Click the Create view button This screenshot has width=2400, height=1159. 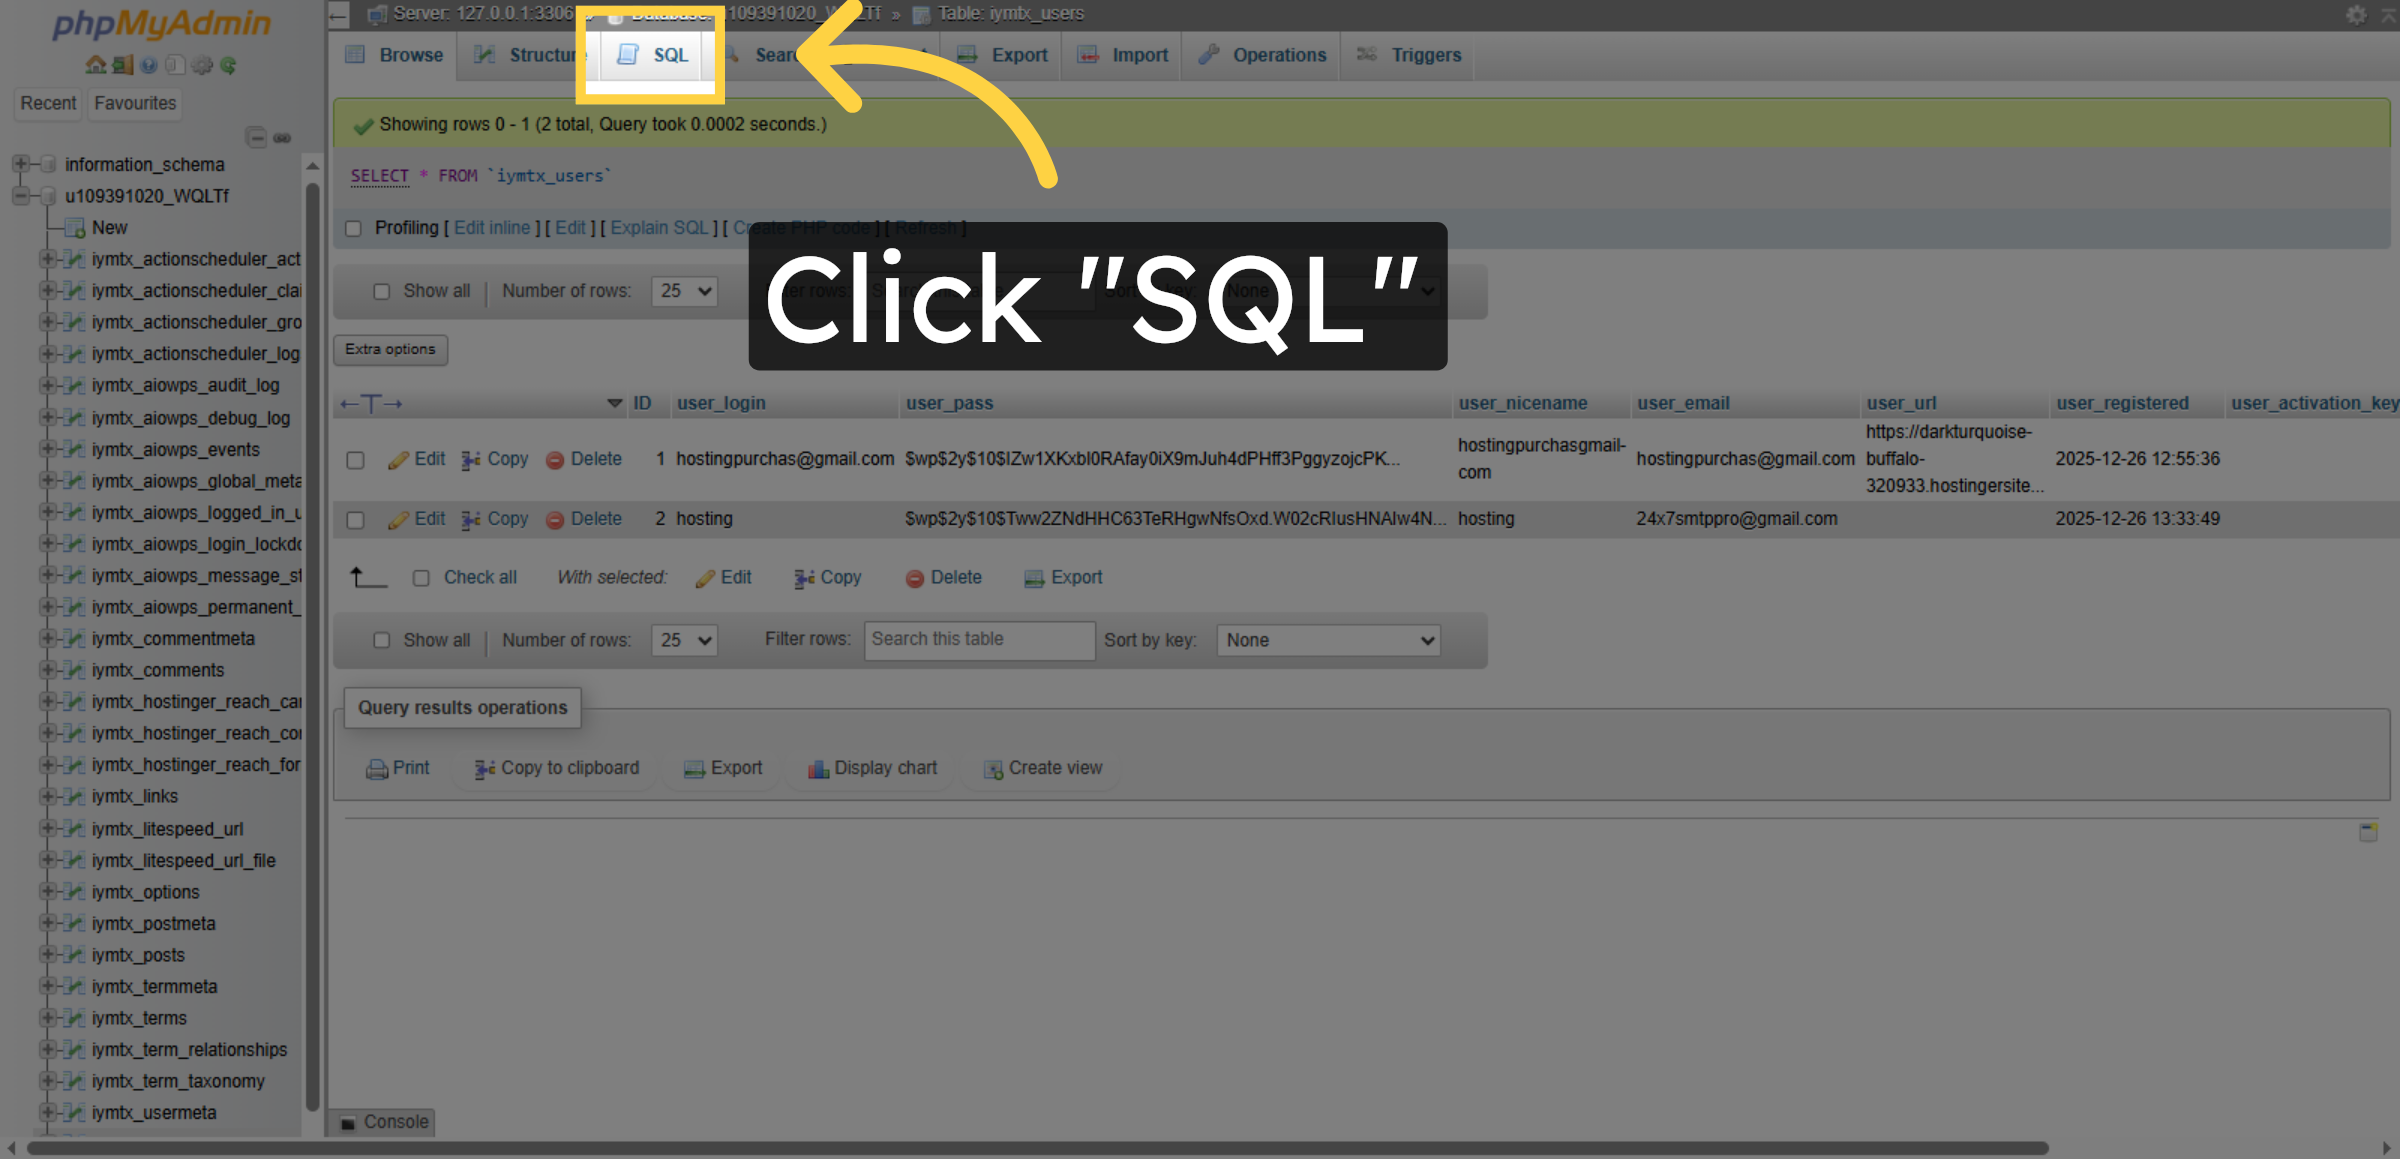pos(1040,768)
